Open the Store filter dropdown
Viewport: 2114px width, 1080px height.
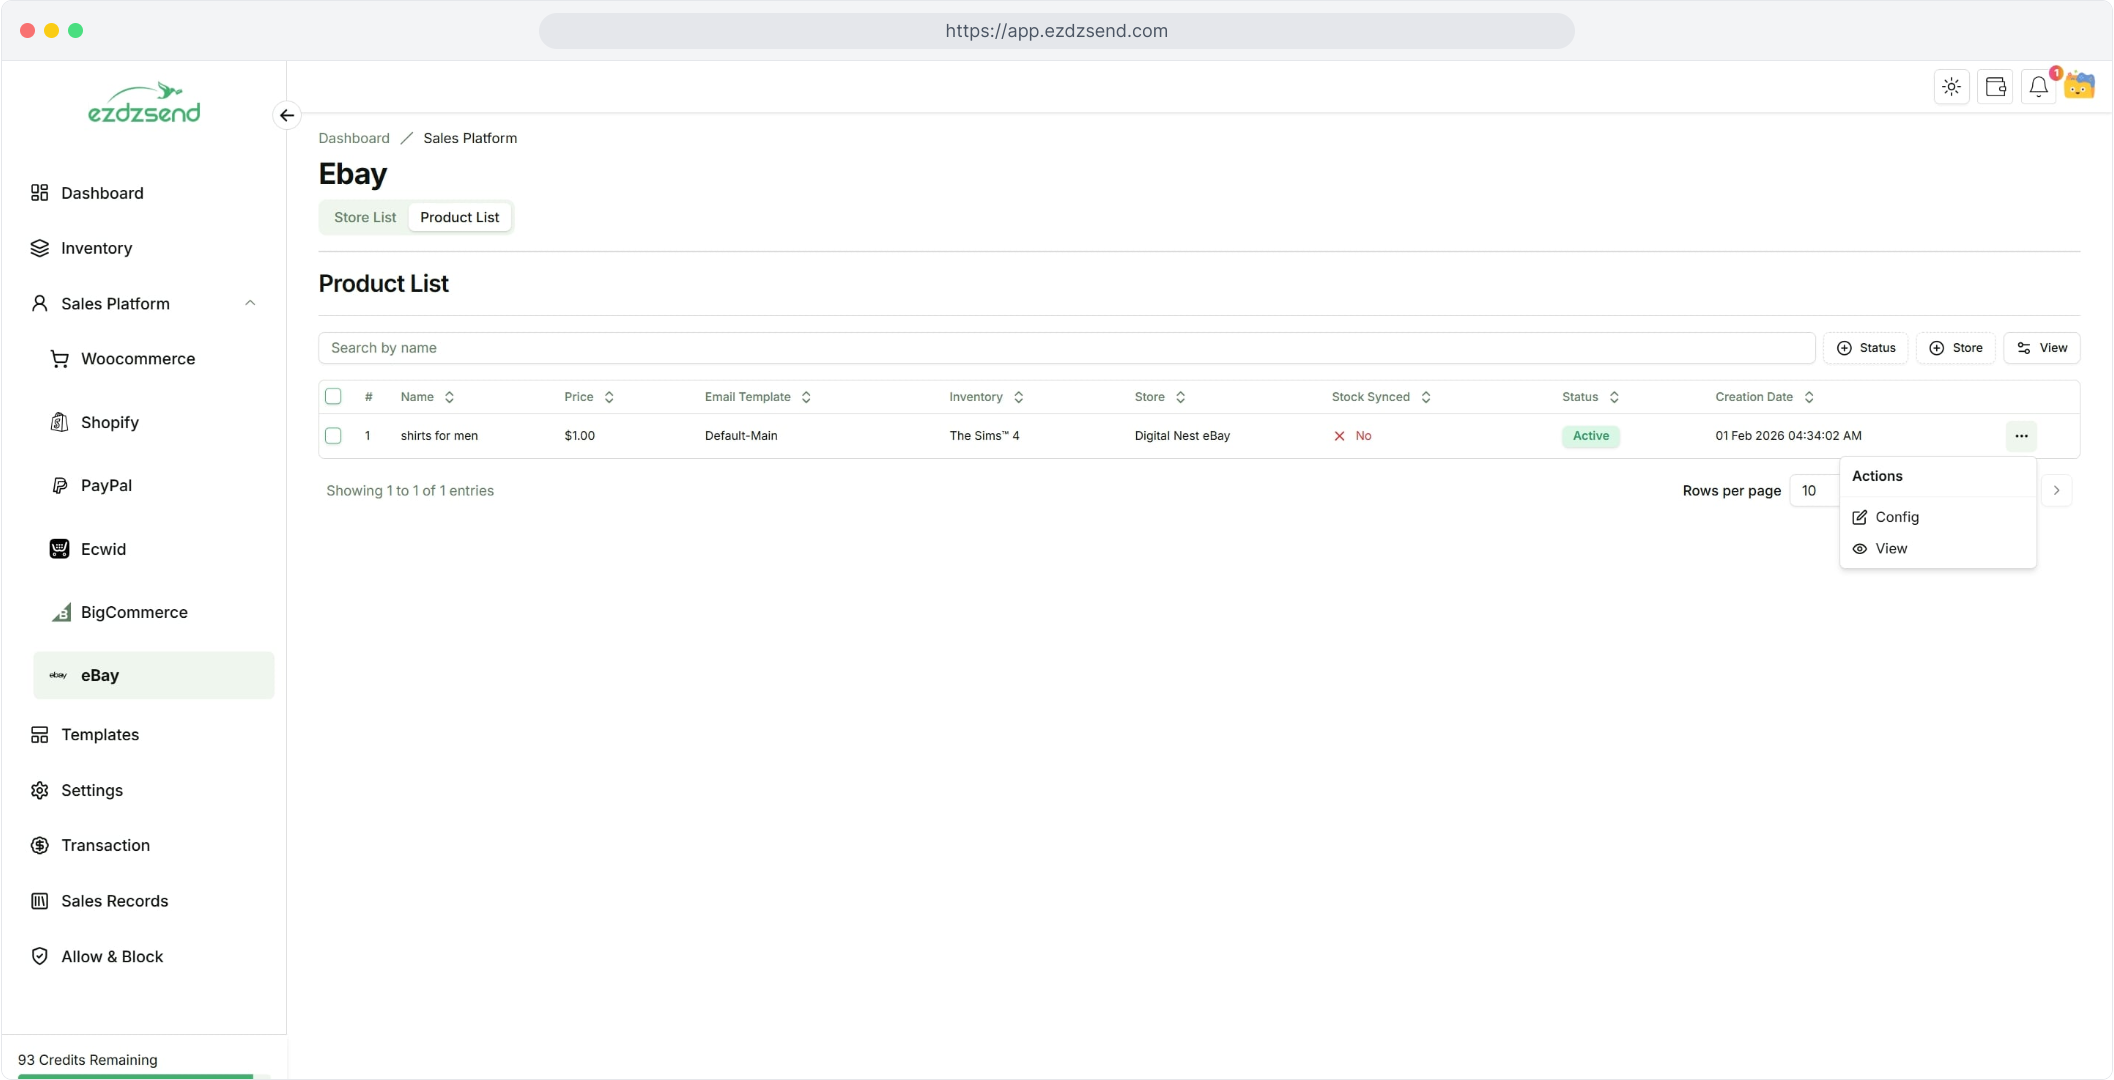1955,348
